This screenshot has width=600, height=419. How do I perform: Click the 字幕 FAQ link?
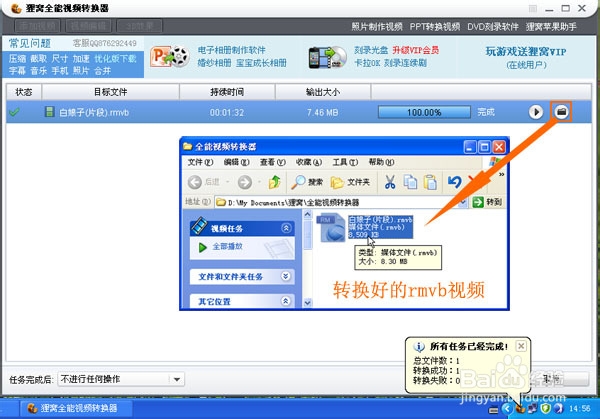pos(17,71)
